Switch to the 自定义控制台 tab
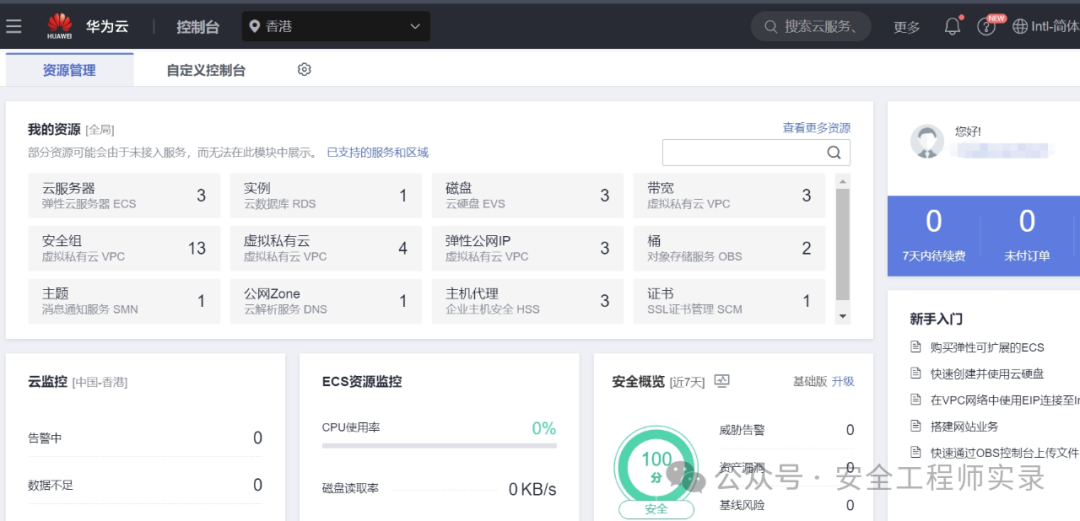Image resolution: width=1080 pixels, height=521 pixels. [206, 70]
